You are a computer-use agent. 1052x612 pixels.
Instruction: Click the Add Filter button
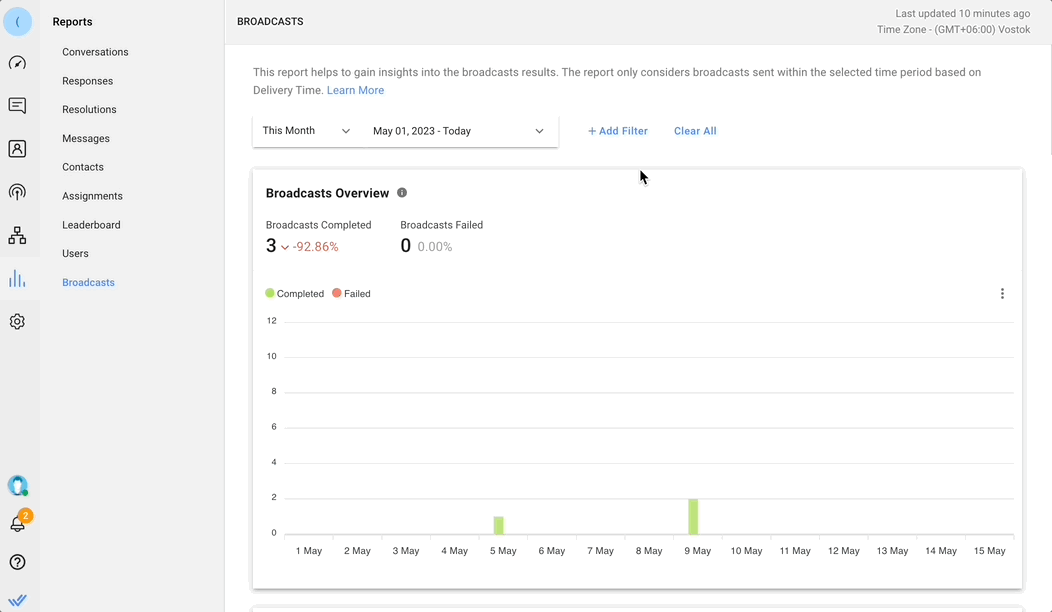pyautogui.click(x=617, y=131)
